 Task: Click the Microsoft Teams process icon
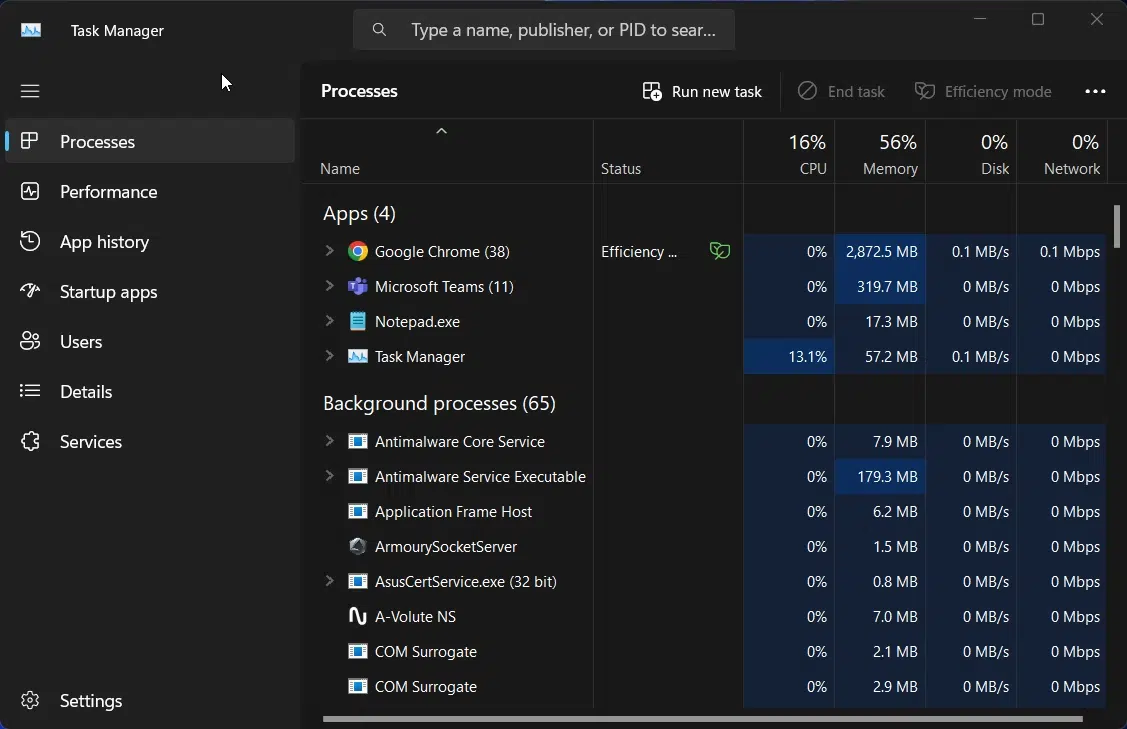(x=357, y=286)
